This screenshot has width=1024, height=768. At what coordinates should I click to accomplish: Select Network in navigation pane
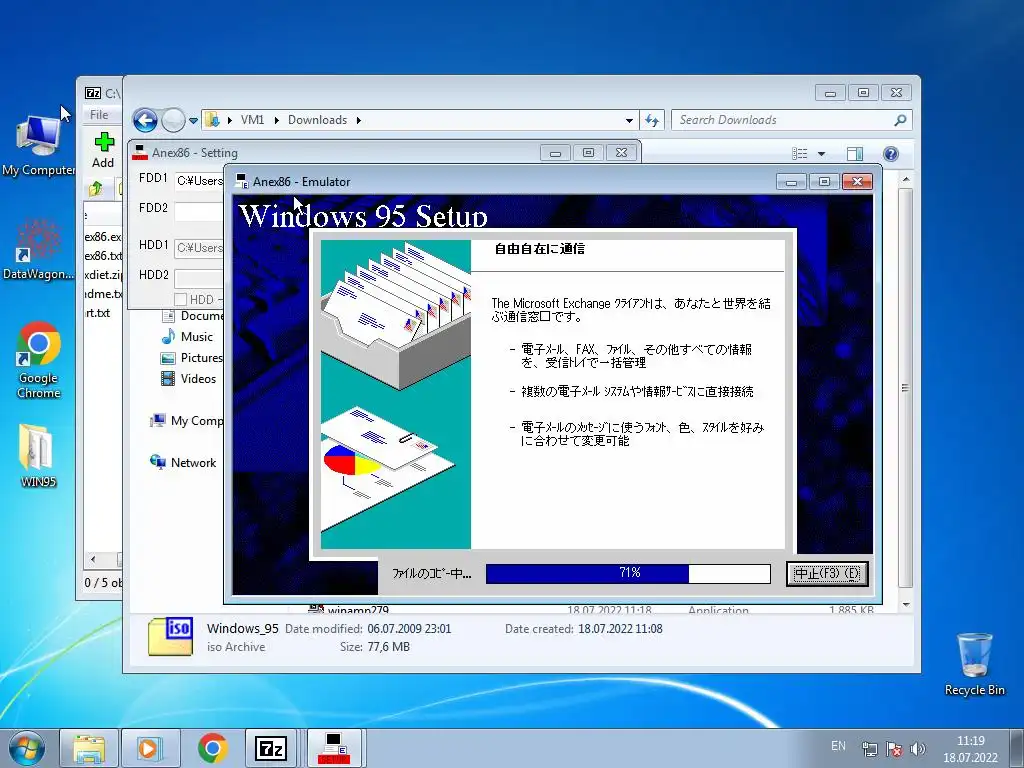[183, 462]
